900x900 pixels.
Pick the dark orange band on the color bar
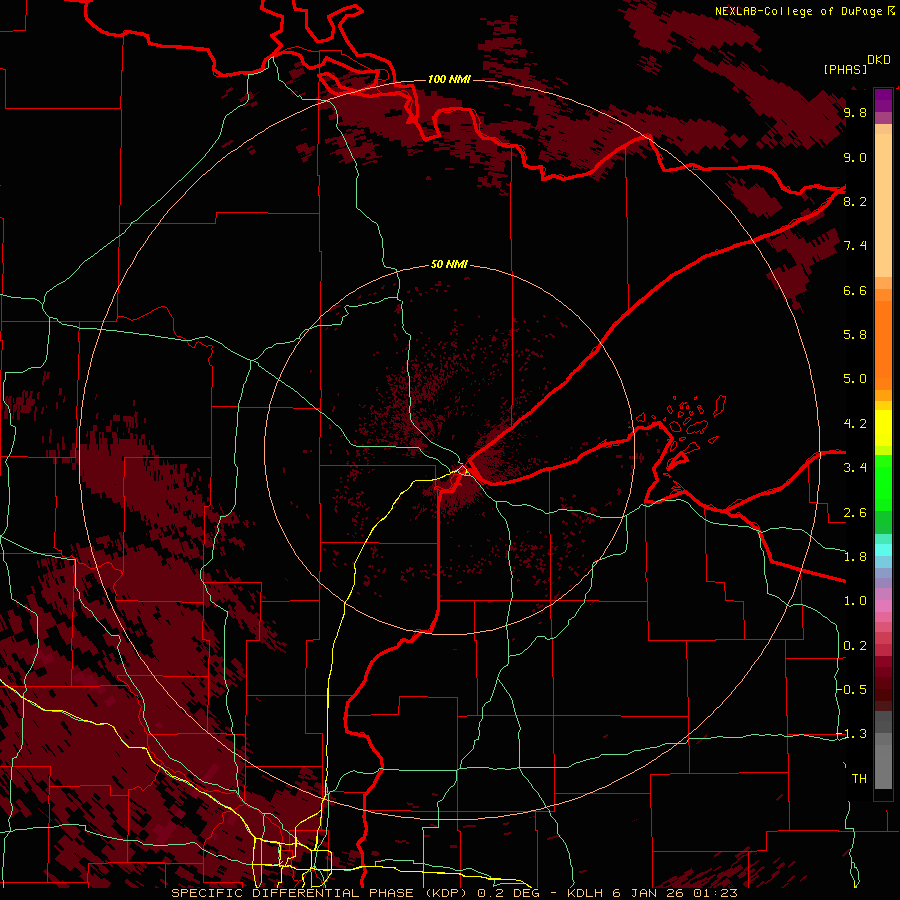click(883, 346)
